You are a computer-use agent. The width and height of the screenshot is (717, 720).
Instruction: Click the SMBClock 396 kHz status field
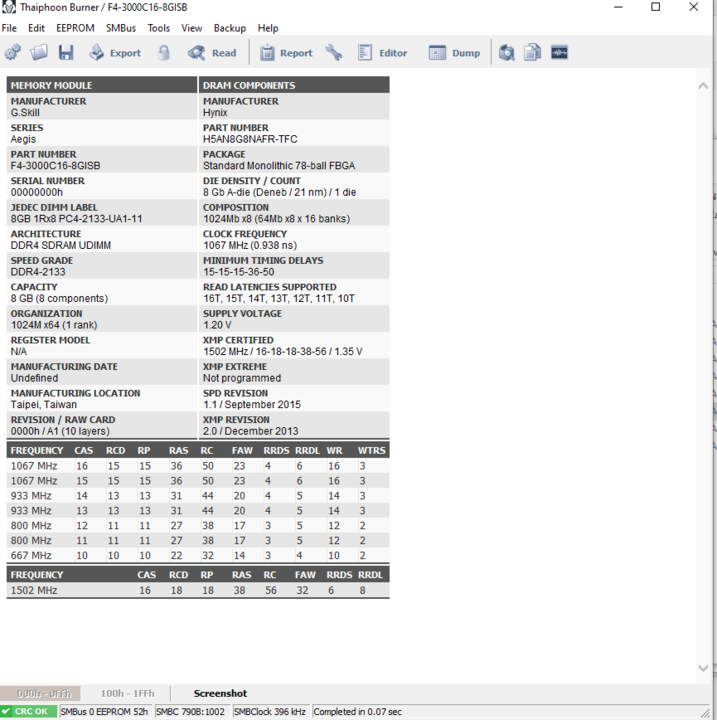coord(269,711)
